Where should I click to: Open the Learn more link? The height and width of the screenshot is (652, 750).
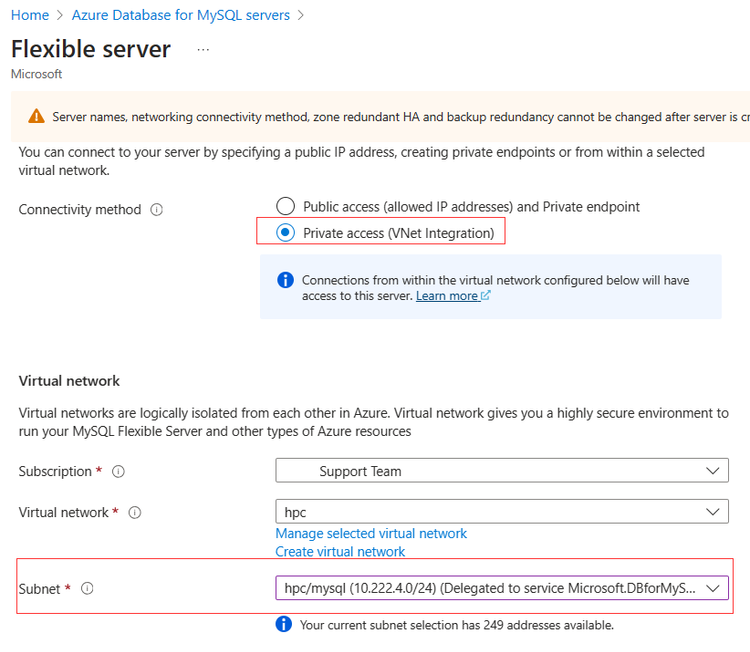click(x=447, y=296)
